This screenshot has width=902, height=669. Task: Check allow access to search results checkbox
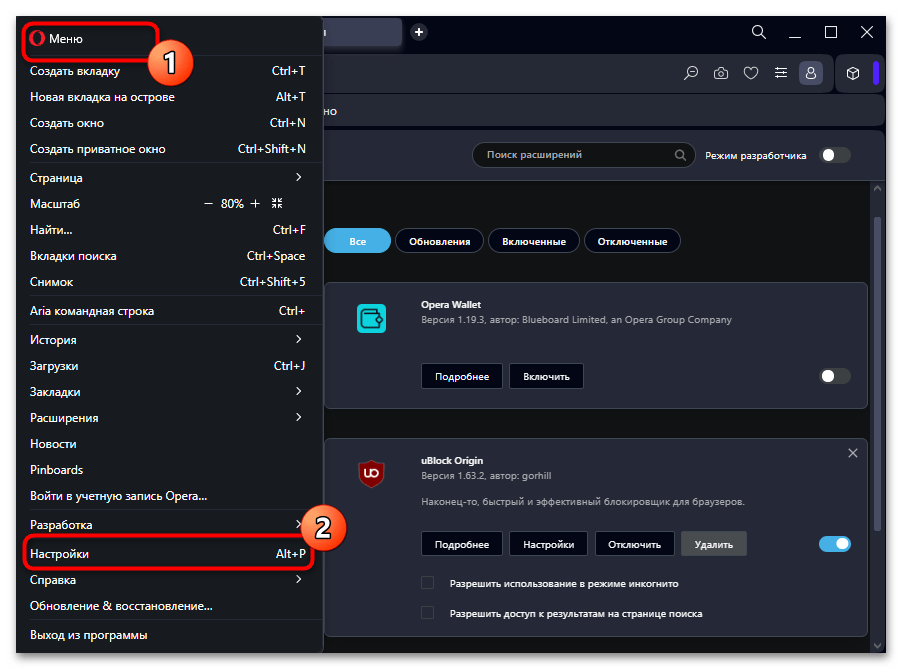(x=427, y=613)
